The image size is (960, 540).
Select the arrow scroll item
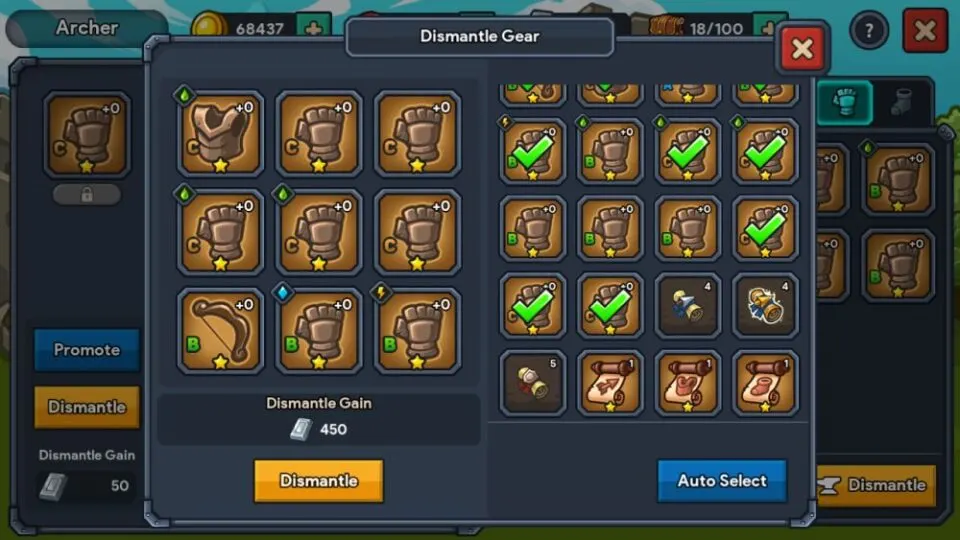pos(610,383)
